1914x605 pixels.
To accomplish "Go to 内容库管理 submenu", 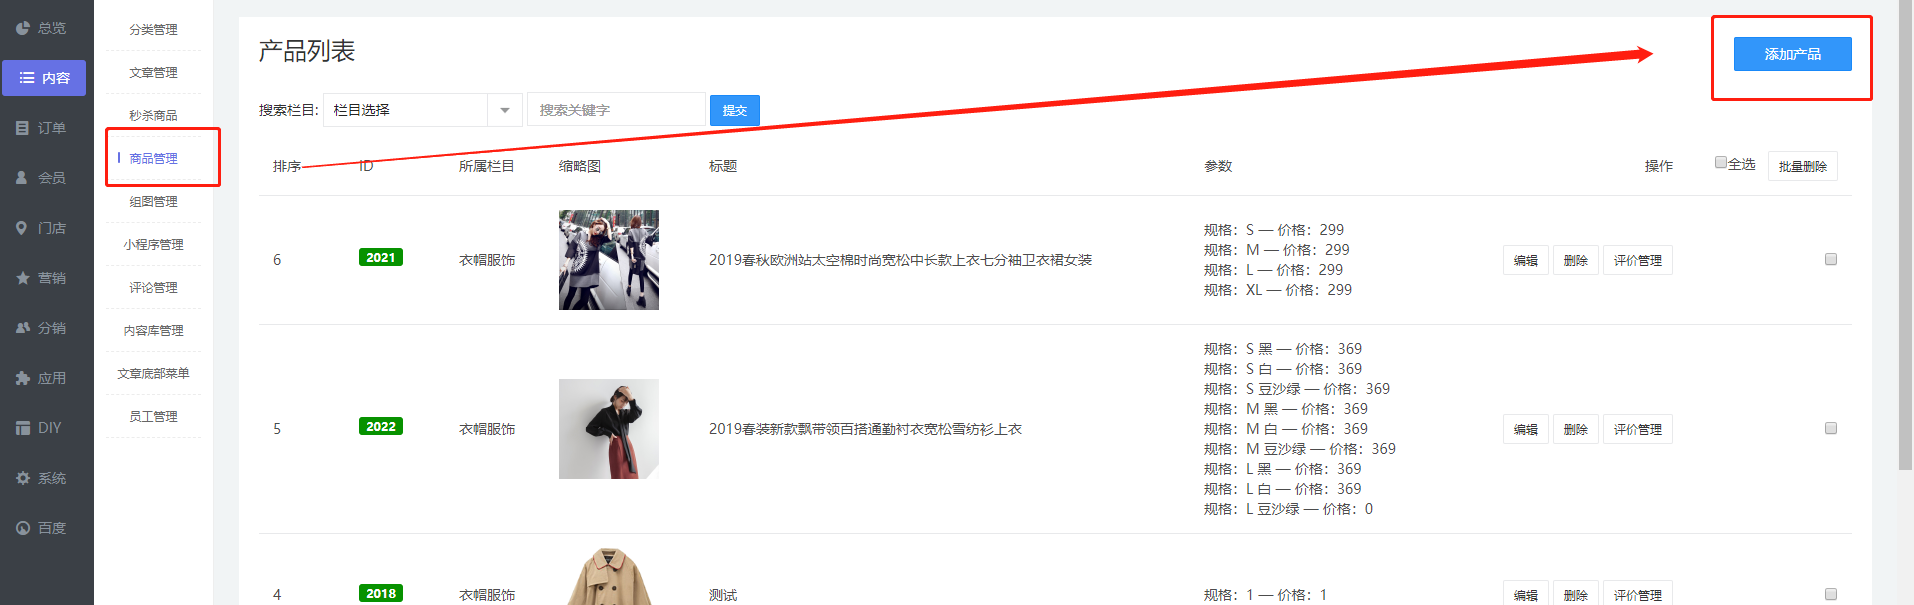I will tap(153, 330).
